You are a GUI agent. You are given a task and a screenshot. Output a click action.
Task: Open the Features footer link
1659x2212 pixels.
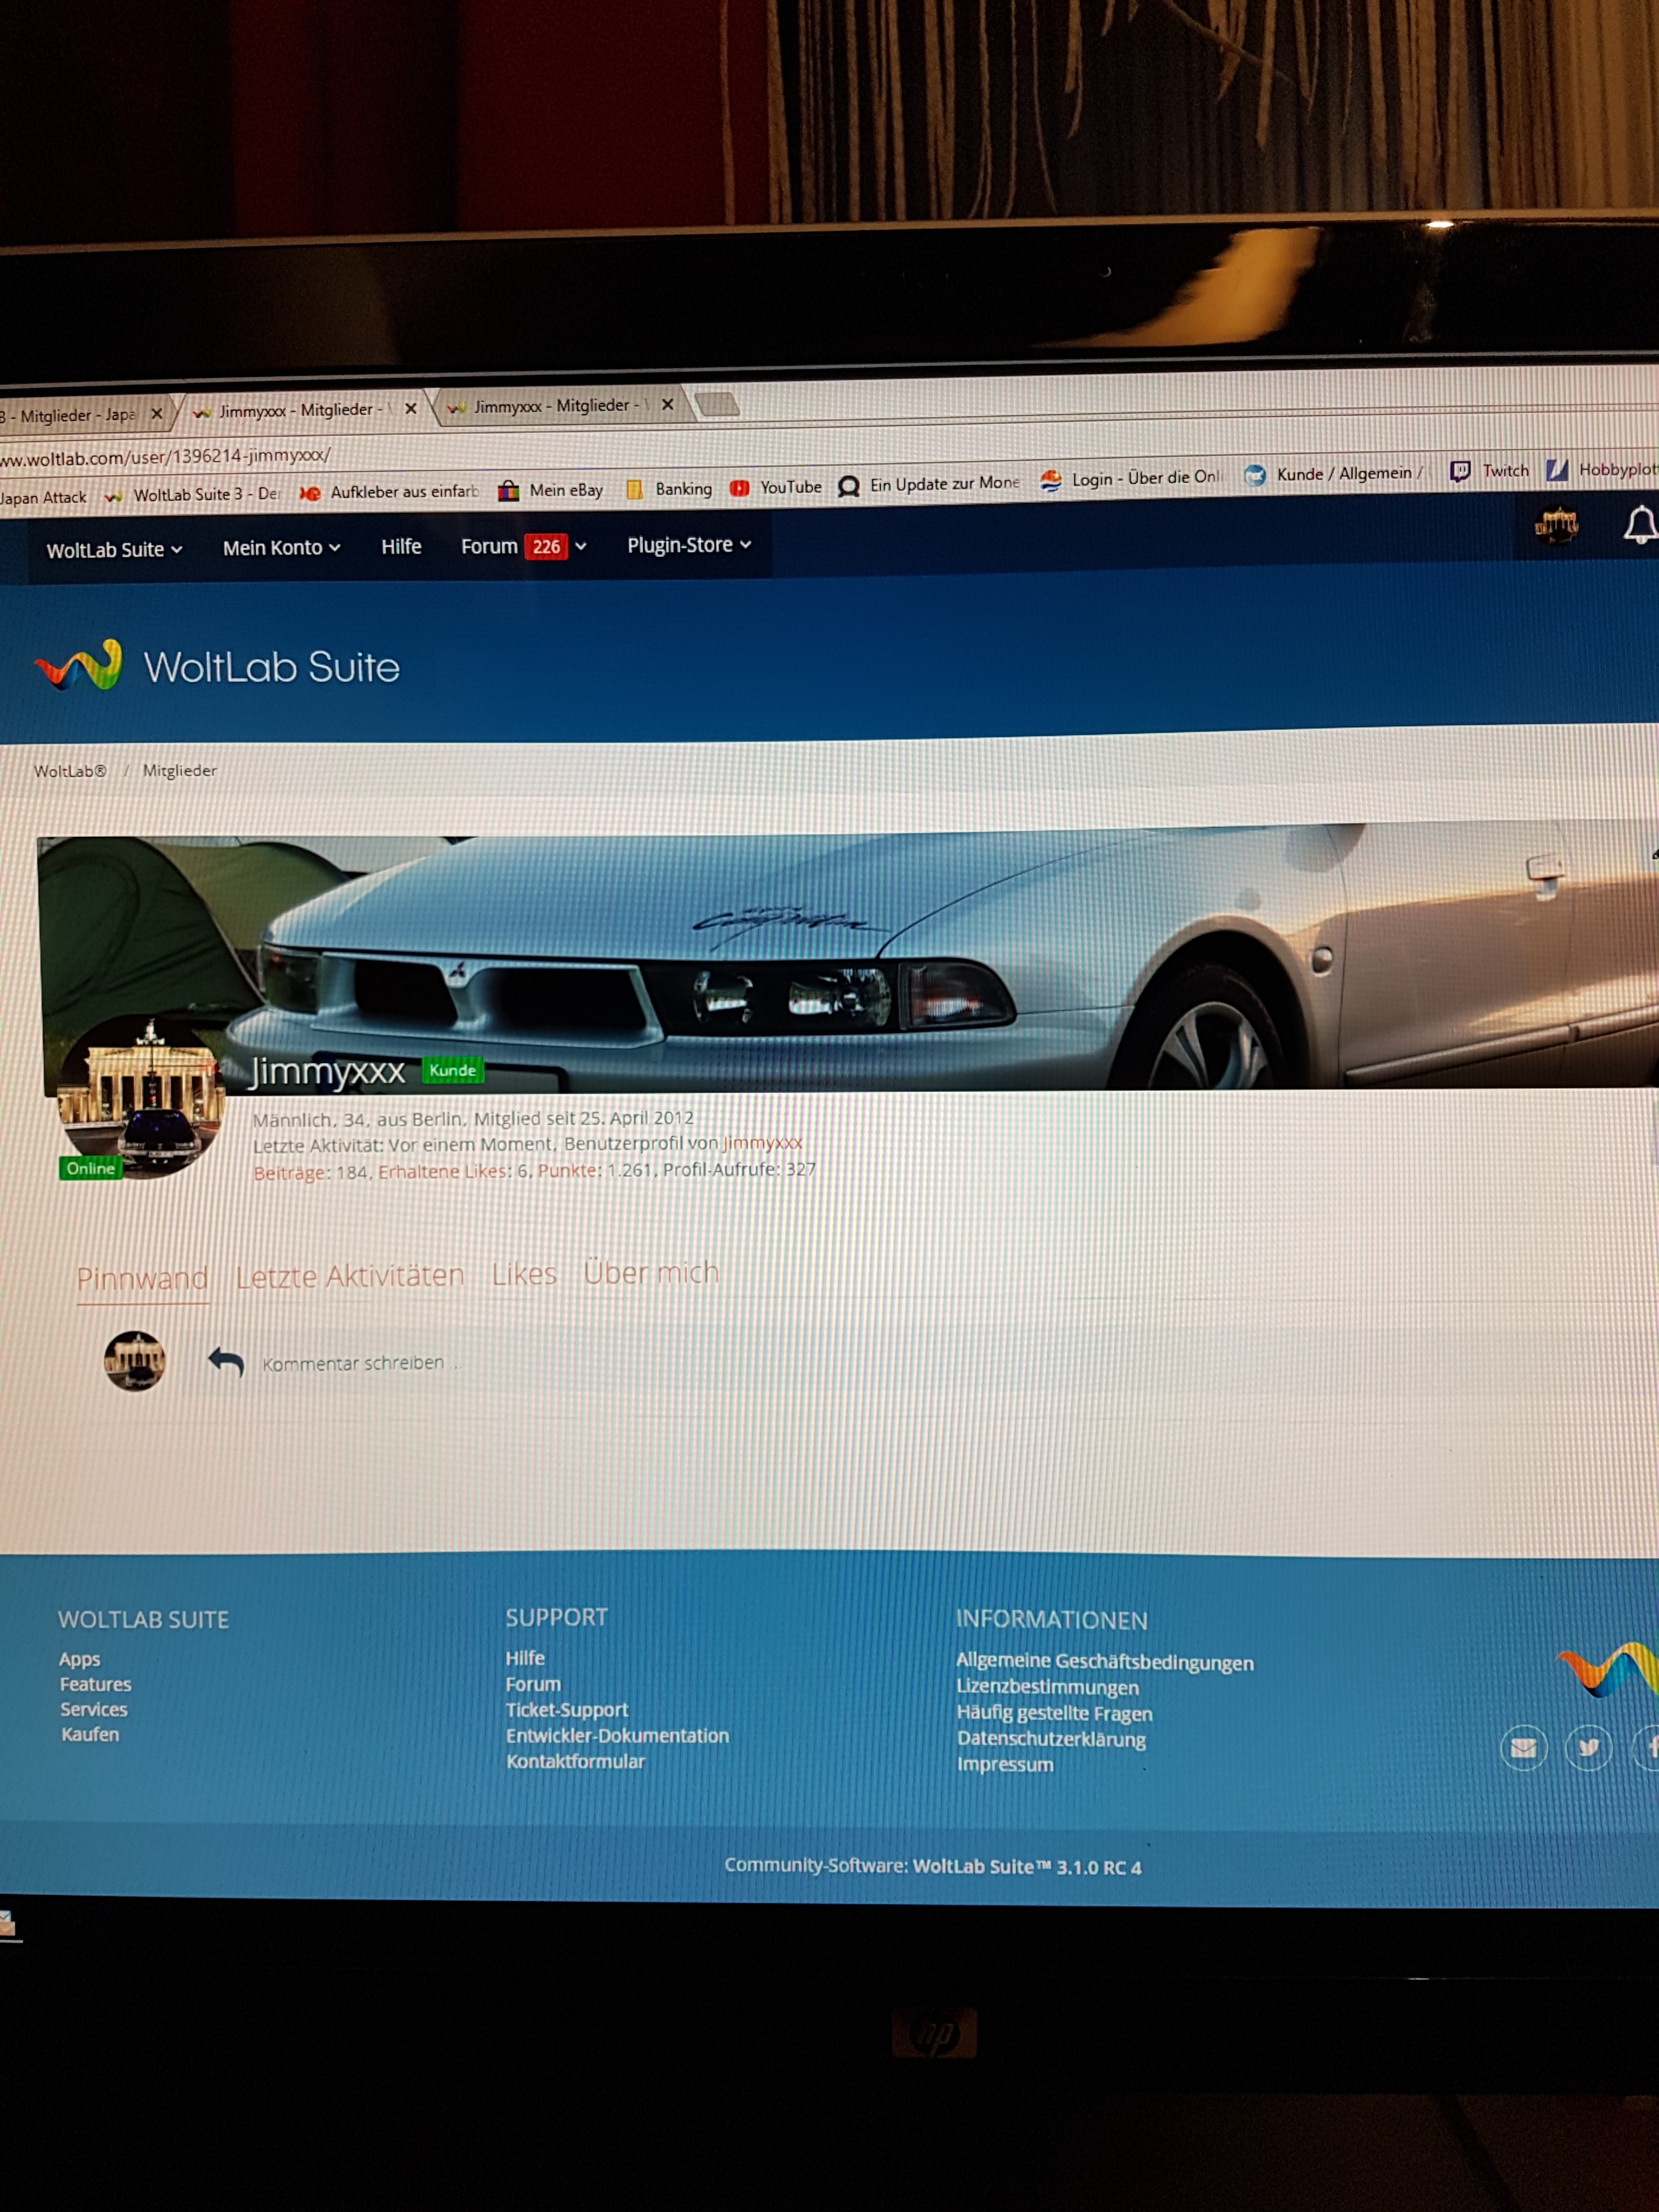95,1684
